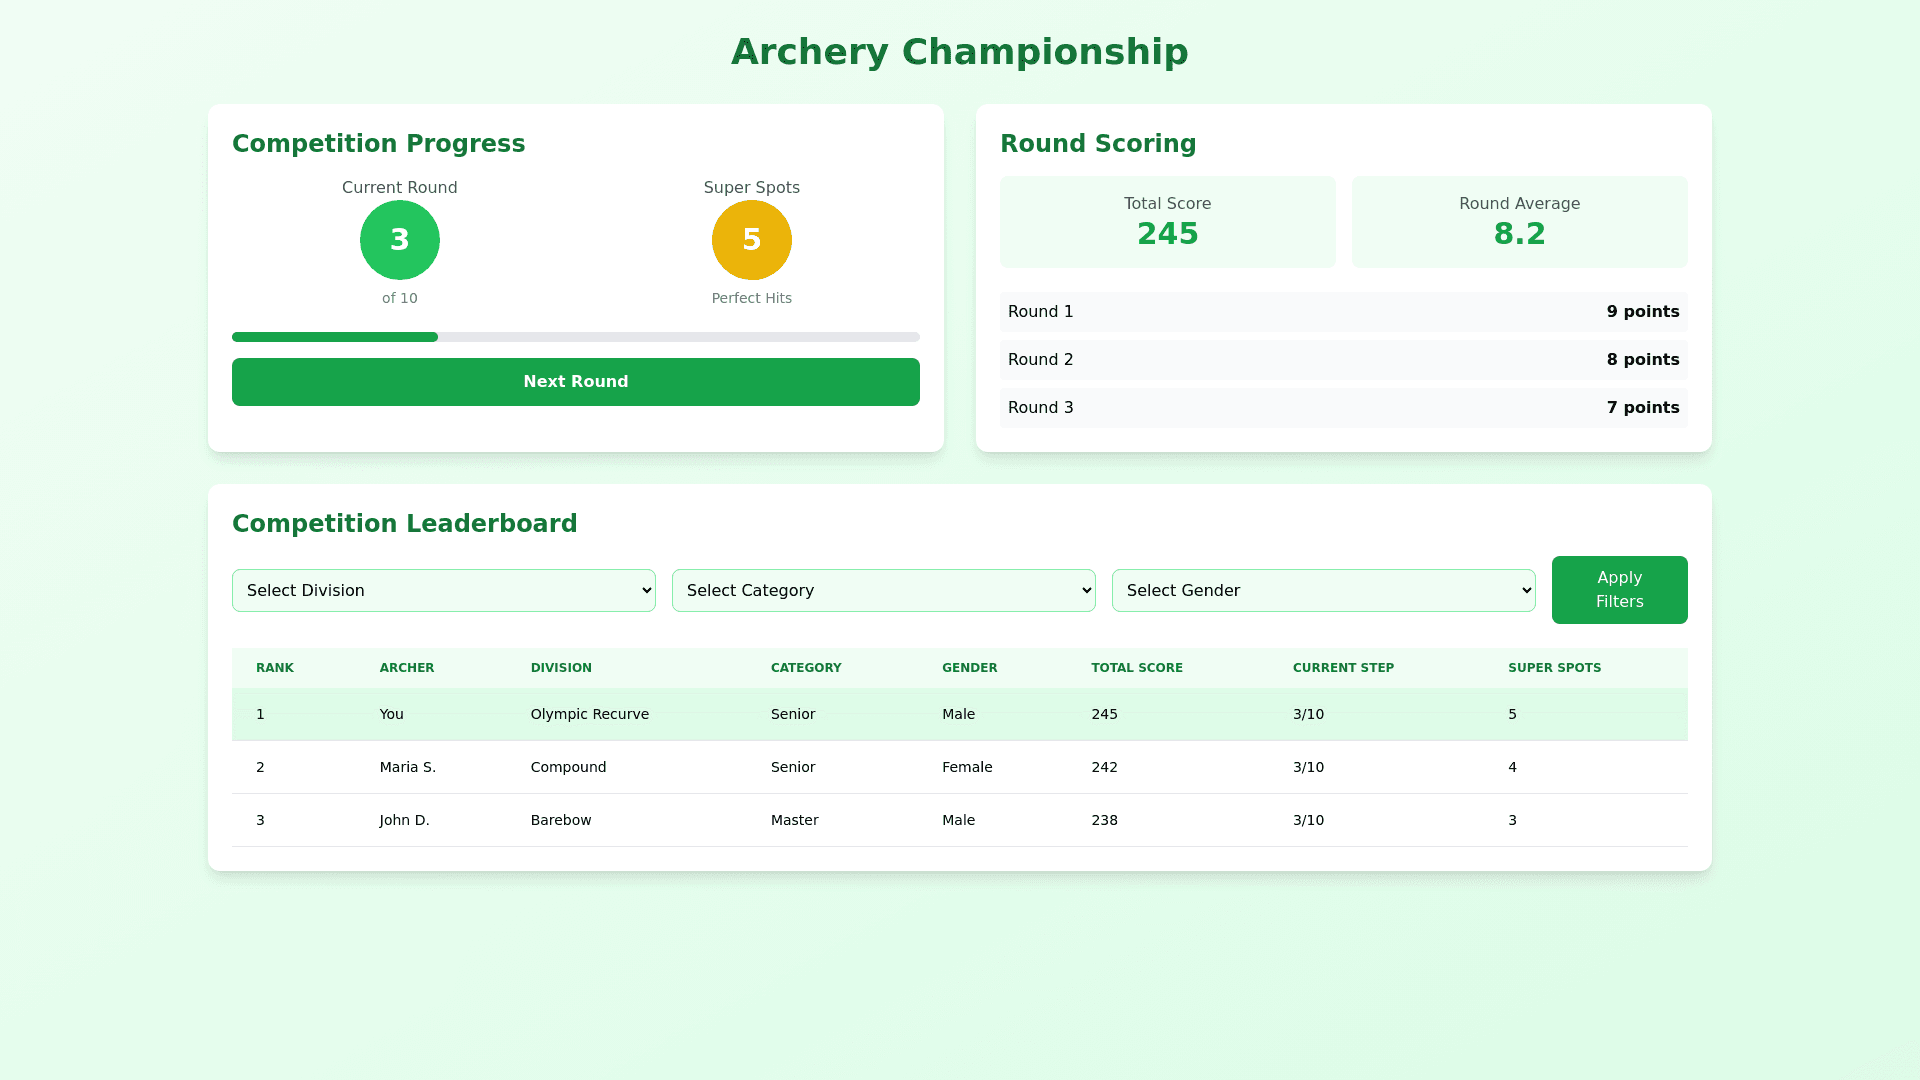Screen dimensions: 1920x1080
Task: Select the John D. leaderboard row
Action: (x=959, y=820)
